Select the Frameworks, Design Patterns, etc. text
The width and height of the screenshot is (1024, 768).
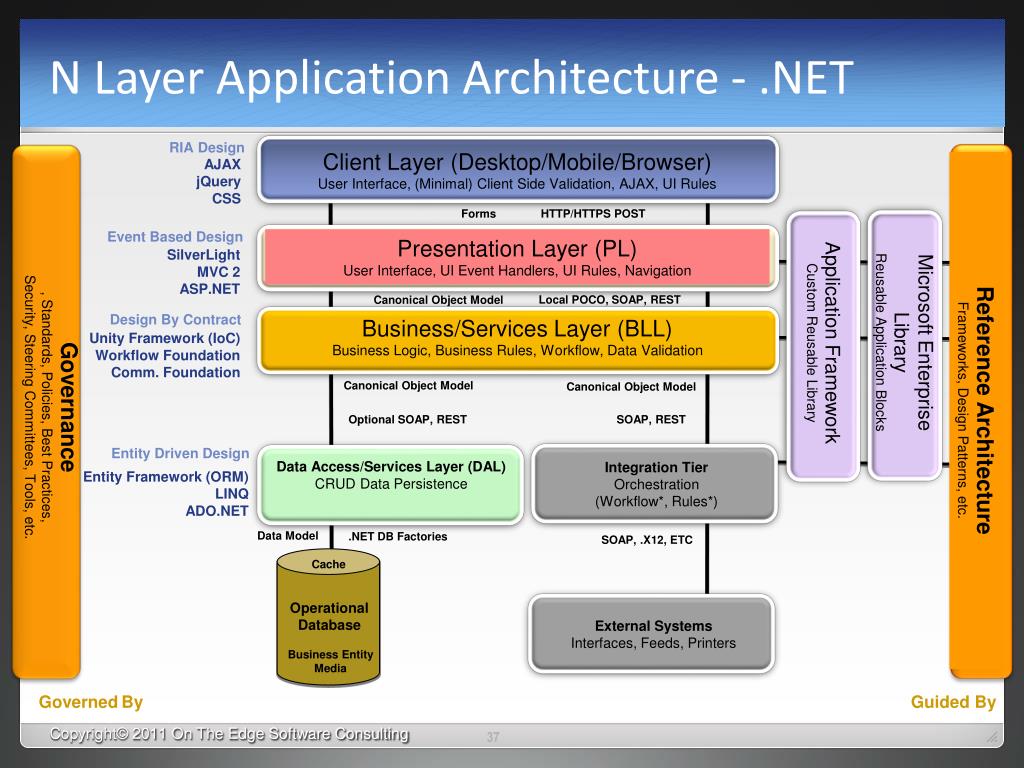962,409
